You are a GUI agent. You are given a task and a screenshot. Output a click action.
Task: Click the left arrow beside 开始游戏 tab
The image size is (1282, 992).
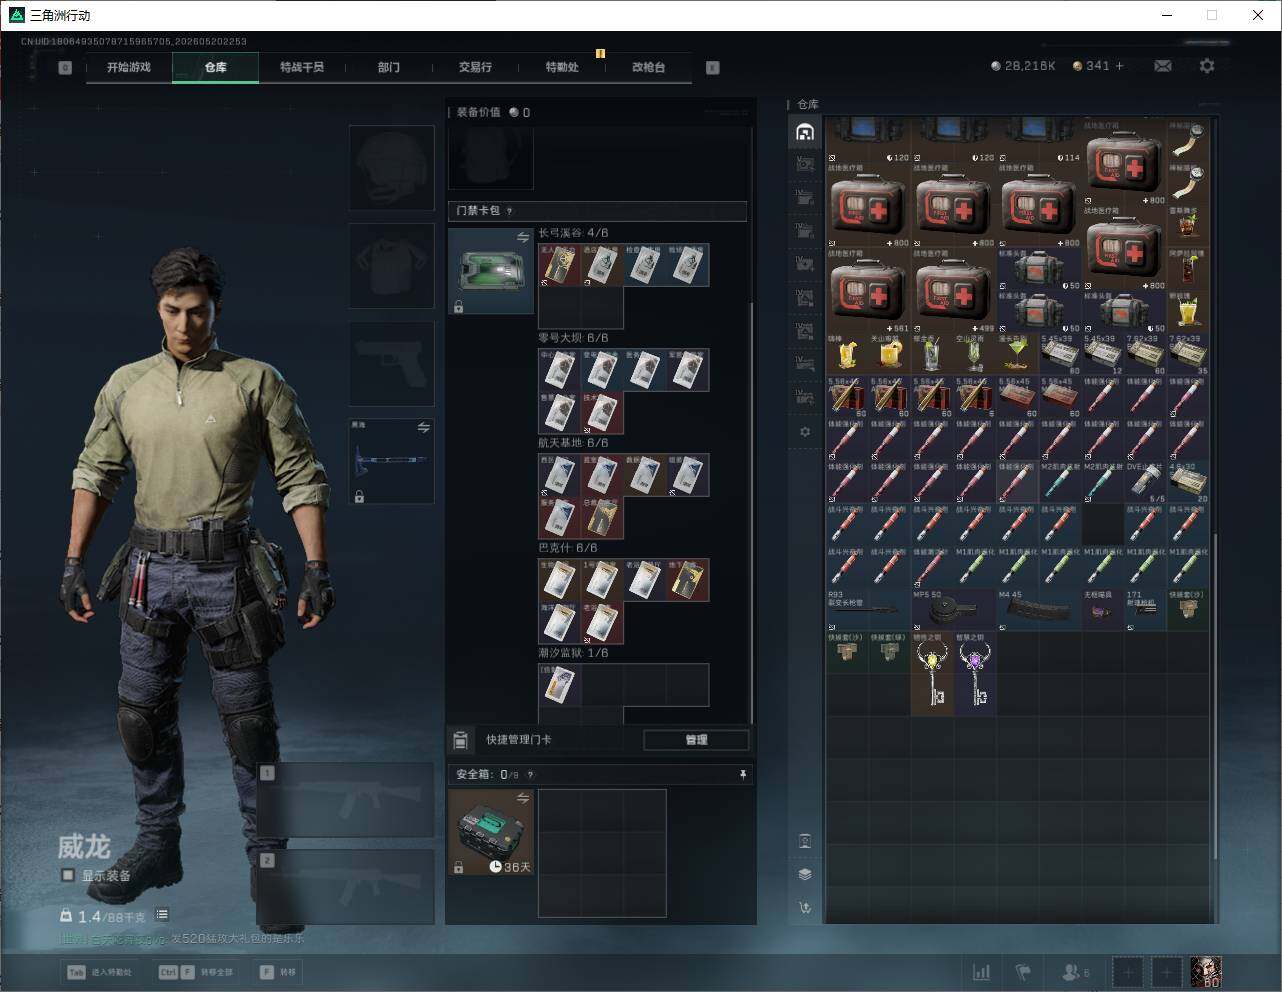coord(65,68)
